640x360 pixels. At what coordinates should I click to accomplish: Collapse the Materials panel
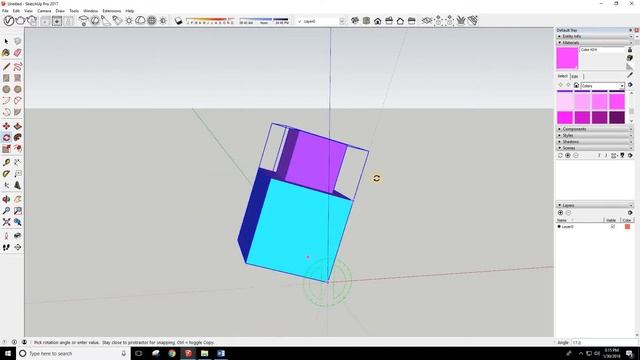tap(595, 42)
